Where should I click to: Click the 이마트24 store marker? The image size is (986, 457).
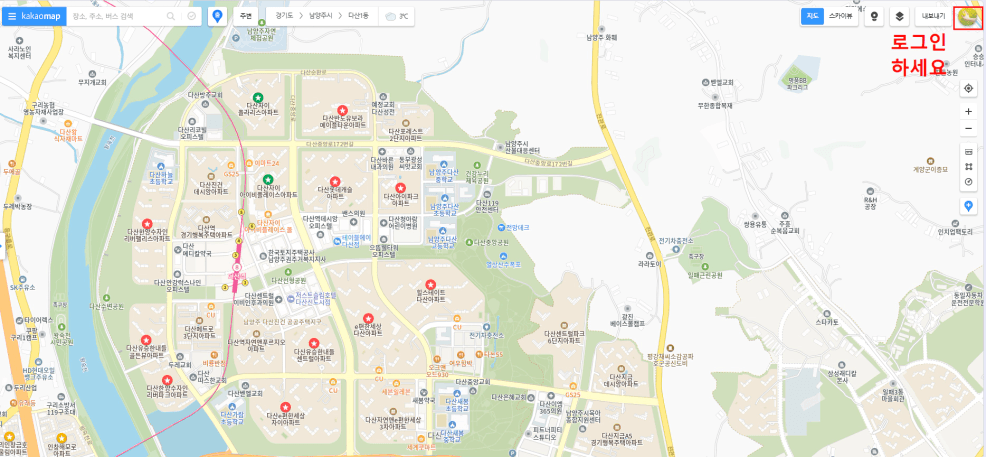[x=250, y=163]
